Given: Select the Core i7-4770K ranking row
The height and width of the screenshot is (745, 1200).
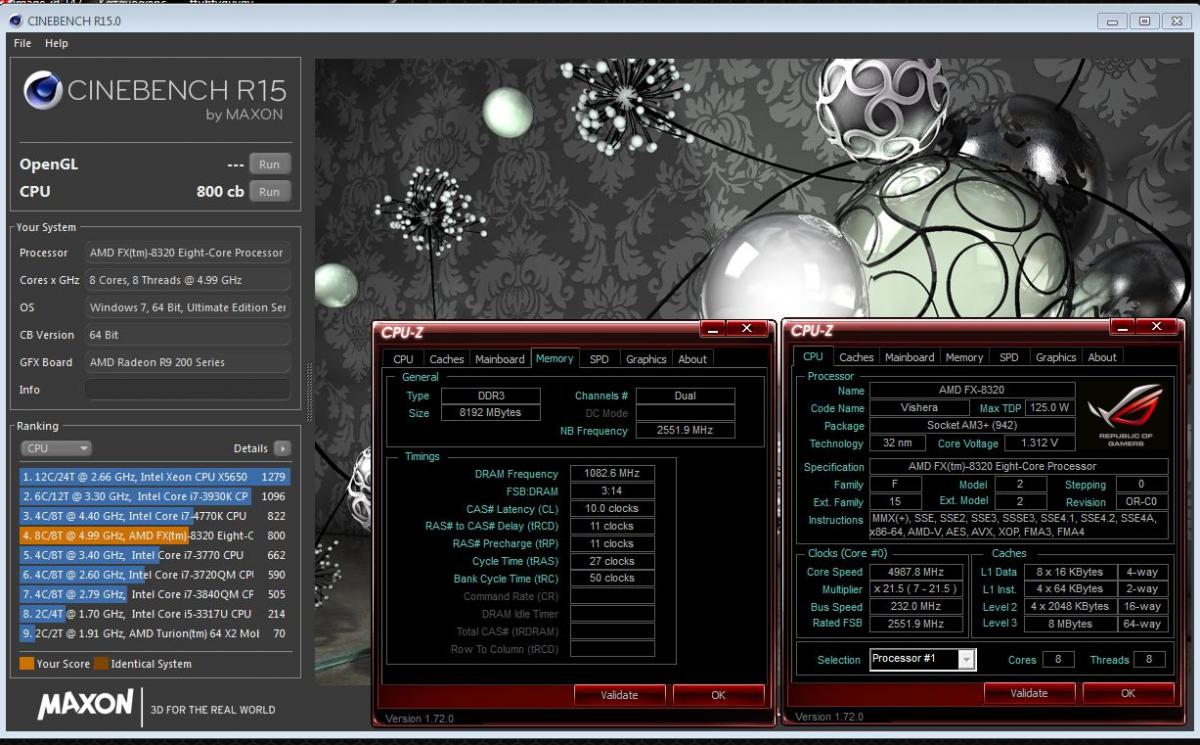Looking at the screenshot, I should [154, 516].
